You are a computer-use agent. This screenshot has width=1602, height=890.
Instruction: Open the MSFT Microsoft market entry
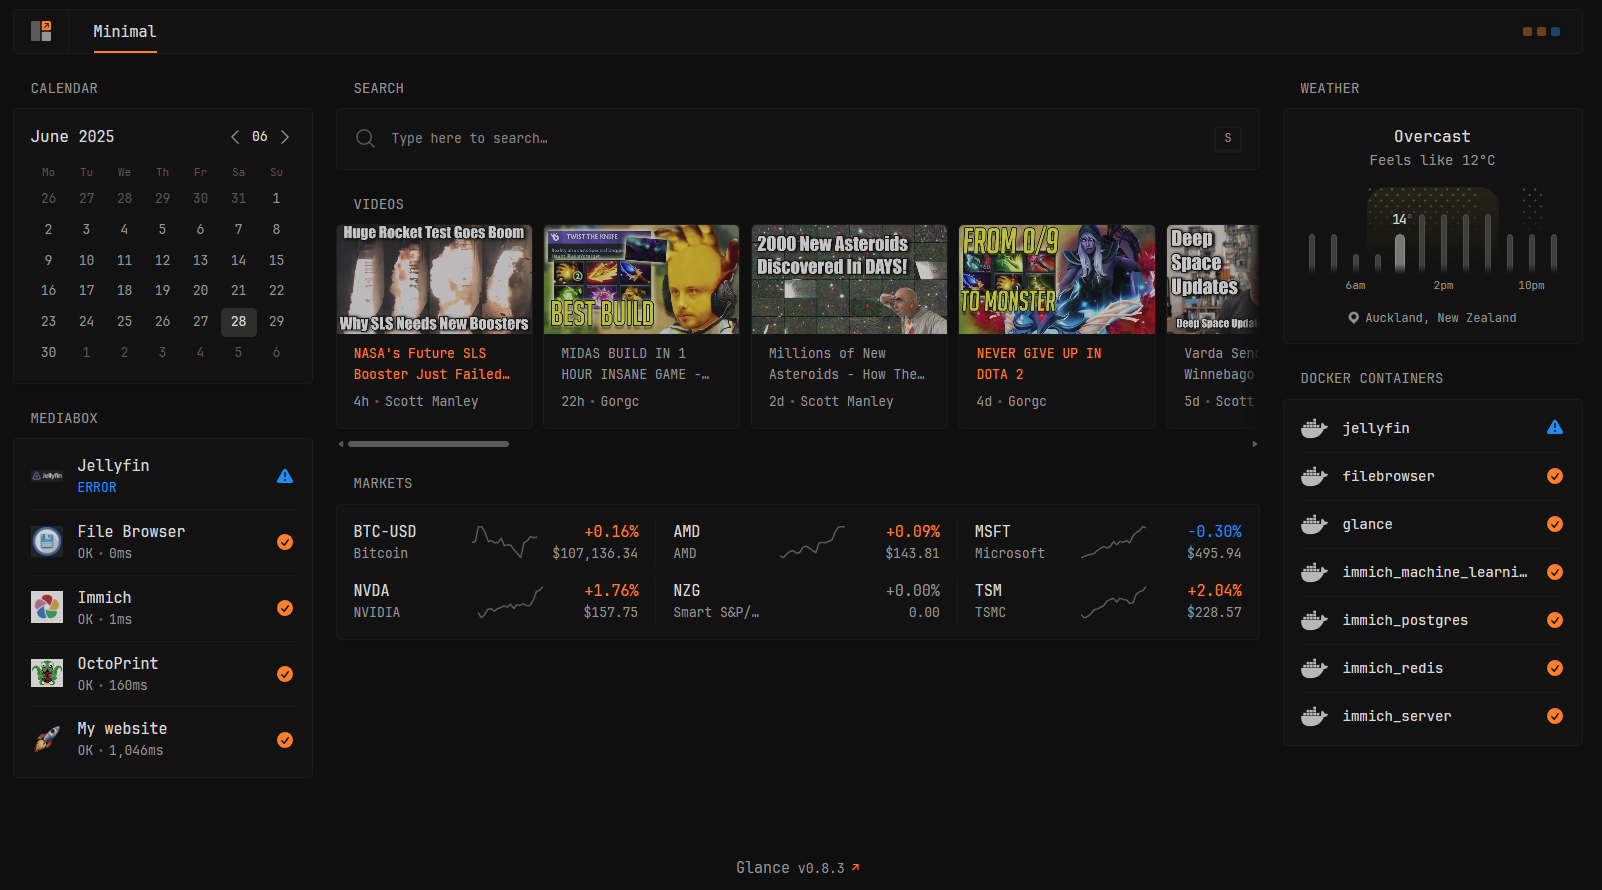click(x=993, y=532)
